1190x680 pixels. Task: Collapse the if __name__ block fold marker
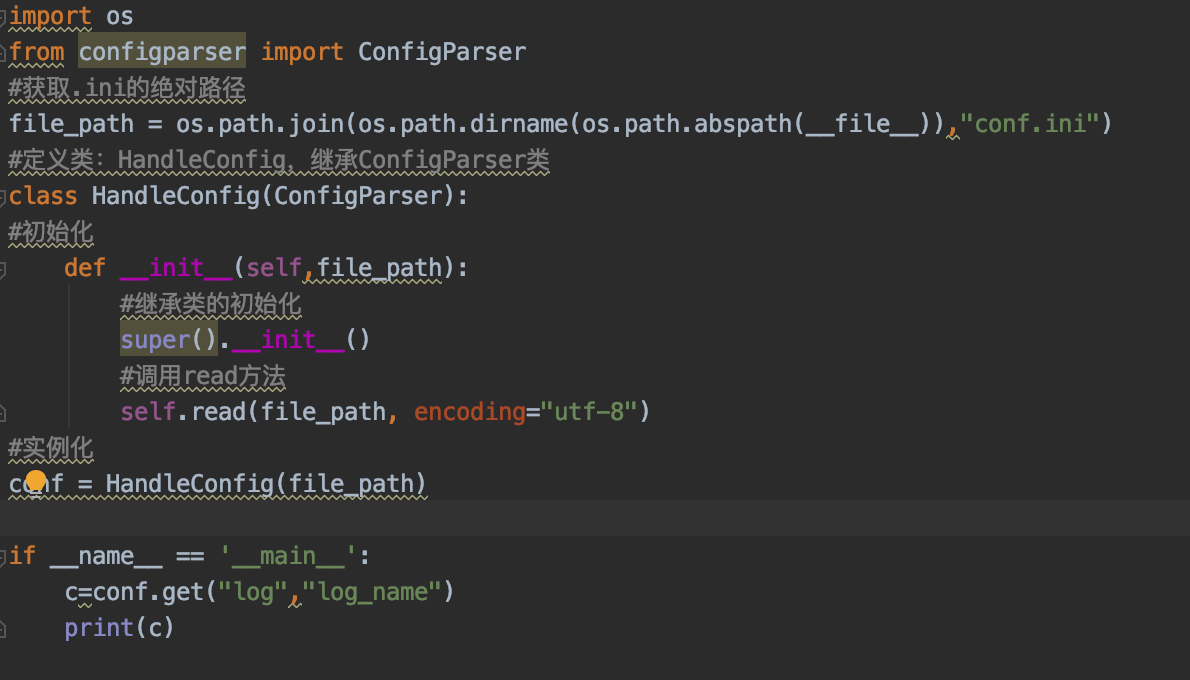(3, 557)
